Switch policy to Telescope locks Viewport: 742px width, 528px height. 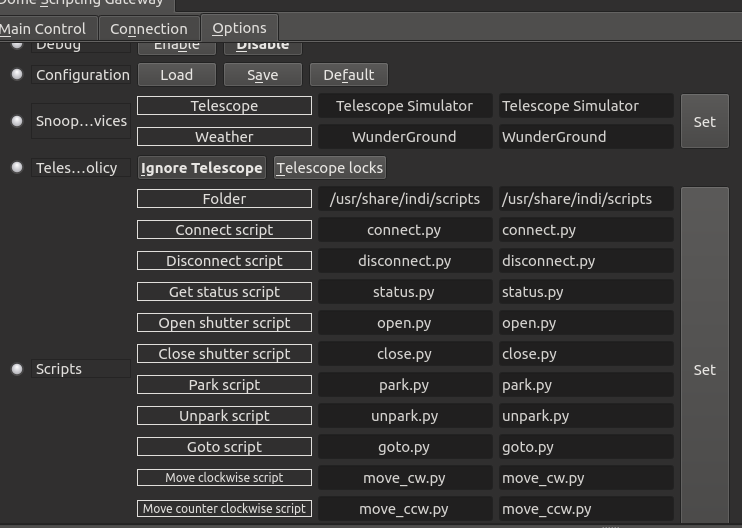pyautogui.click(x=330, y=168)
